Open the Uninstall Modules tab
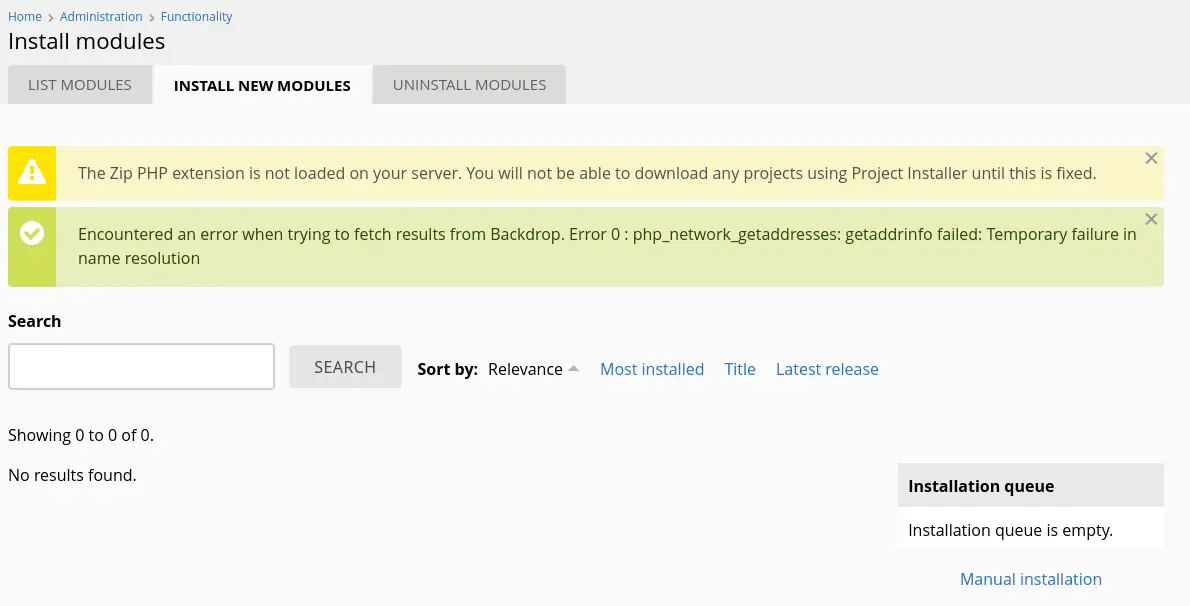The height and width of the screenshot is (606, 1190). coord(469,85)
